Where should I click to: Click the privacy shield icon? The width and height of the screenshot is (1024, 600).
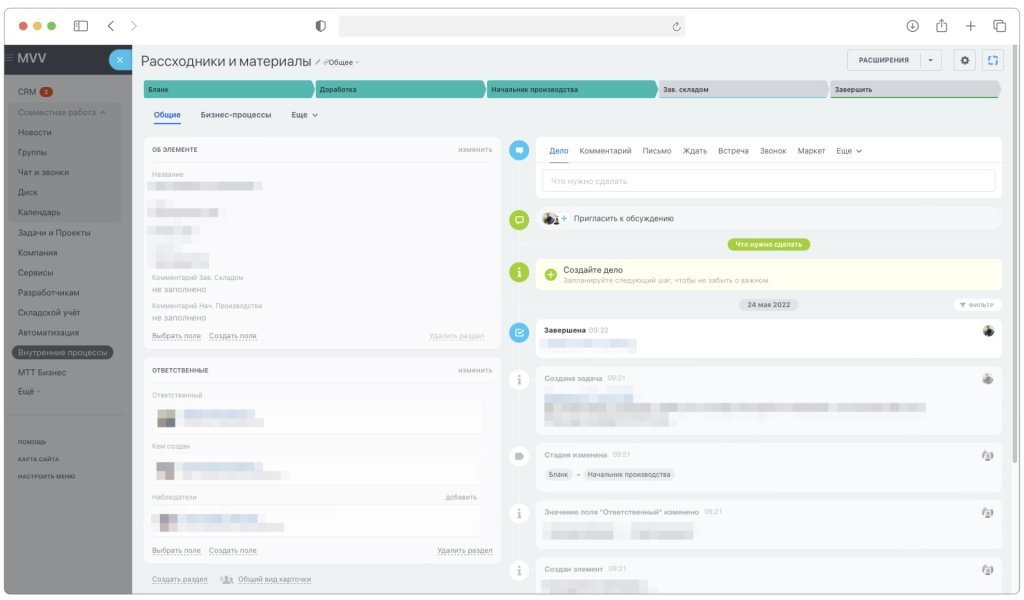pyautogui.click(x=321, y=25)
